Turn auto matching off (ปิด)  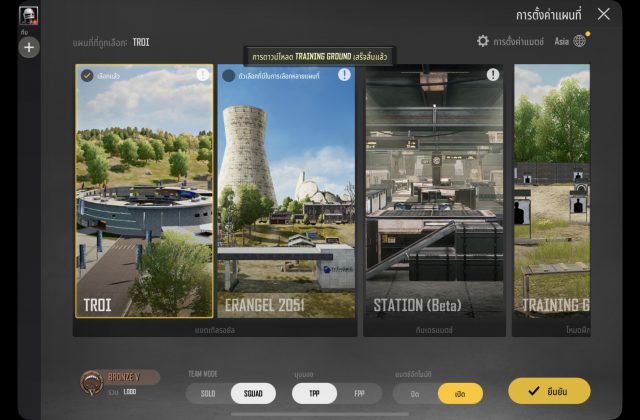coord(416,393)
